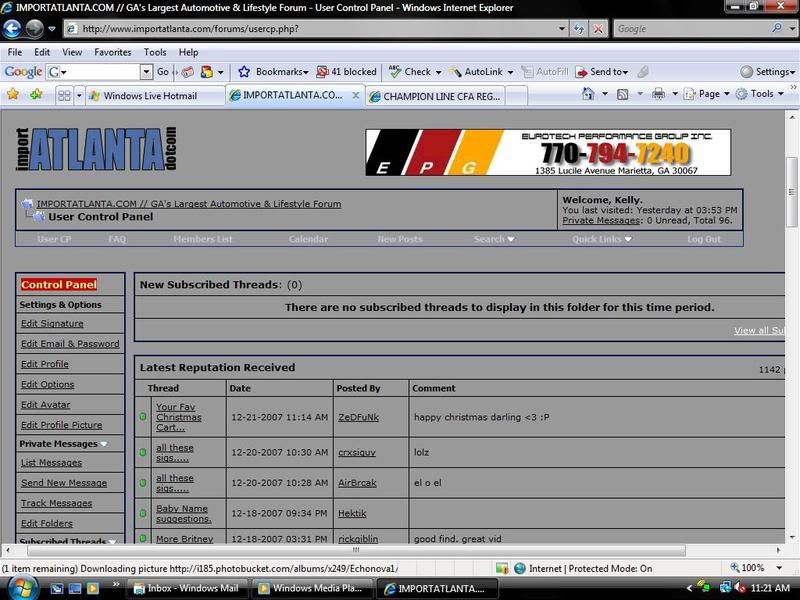
Task: Click the horizontal scrollbar at page bottom
Action: (400, 550)
